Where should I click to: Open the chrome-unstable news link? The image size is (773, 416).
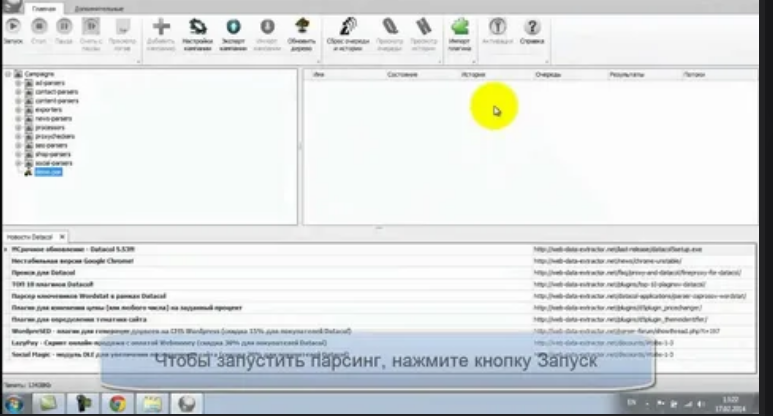[607, 261]
